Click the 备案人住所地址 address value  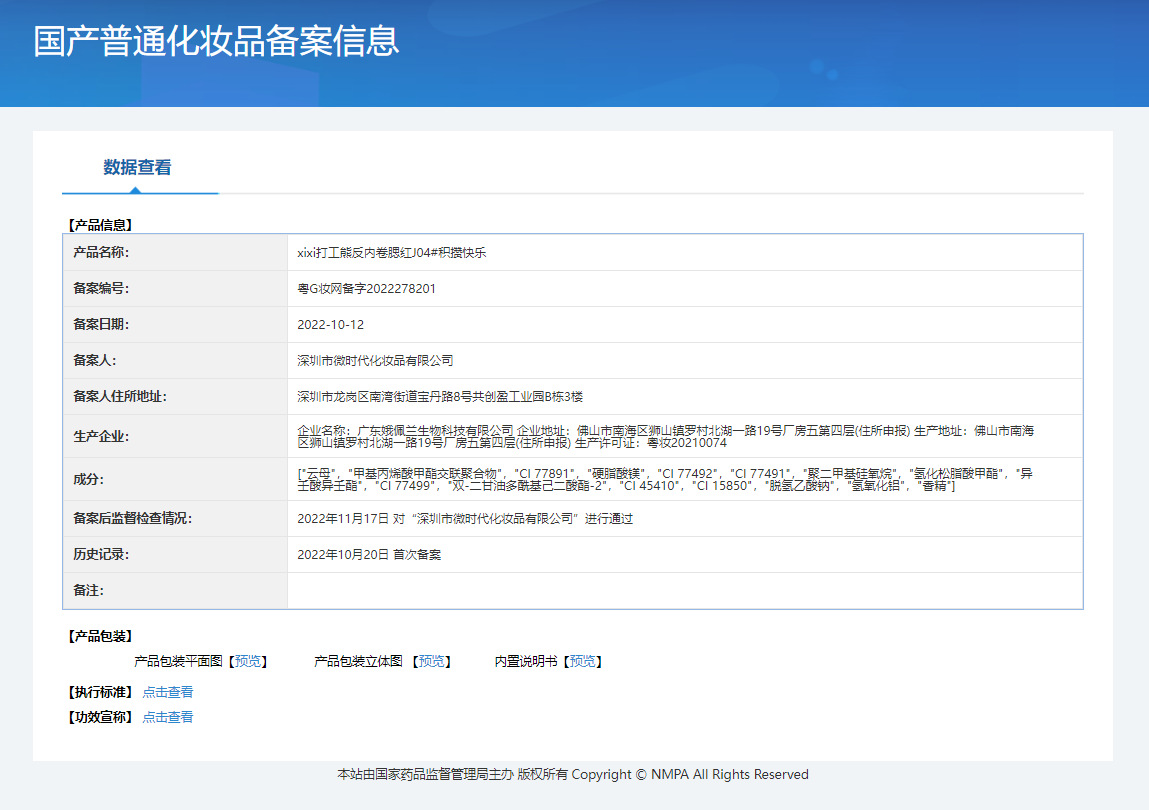point(440,397)
